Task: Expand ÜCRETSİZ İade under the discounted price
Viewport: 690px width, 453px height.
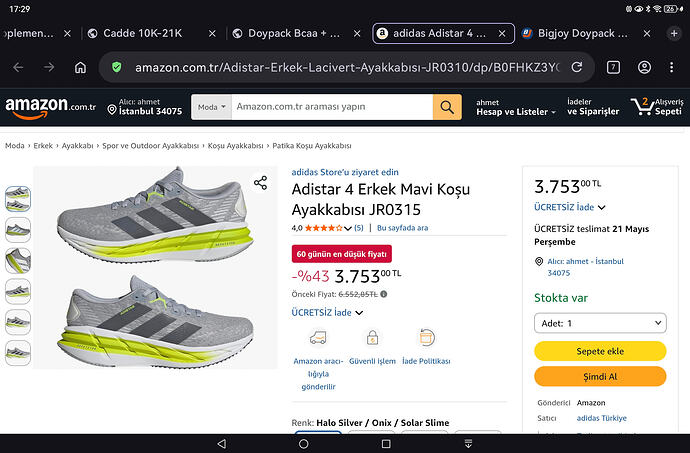Action: [x=327, y=313]
